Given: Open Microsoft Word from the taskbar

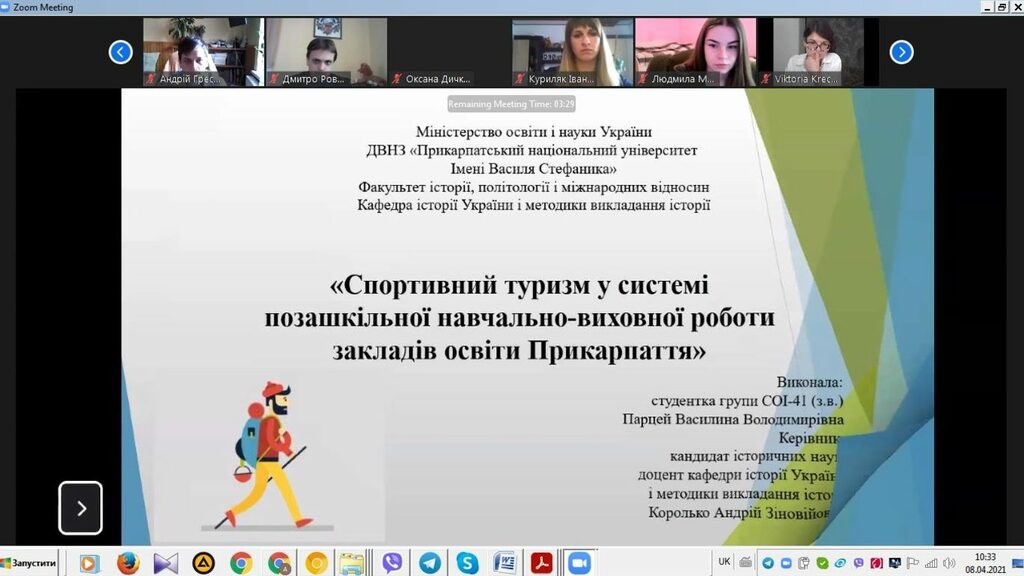Looking at the screenshot, I should [x=504, y=563].
